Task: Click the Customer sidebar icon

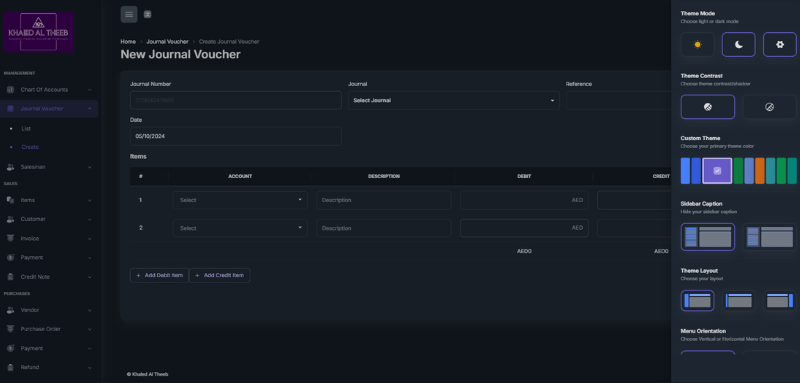Action: [x=10, y=219]
